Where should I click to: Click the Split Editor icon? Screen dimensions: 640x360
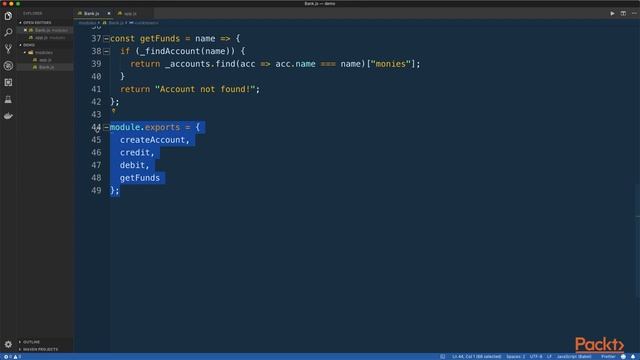click(x=623, y=13)
